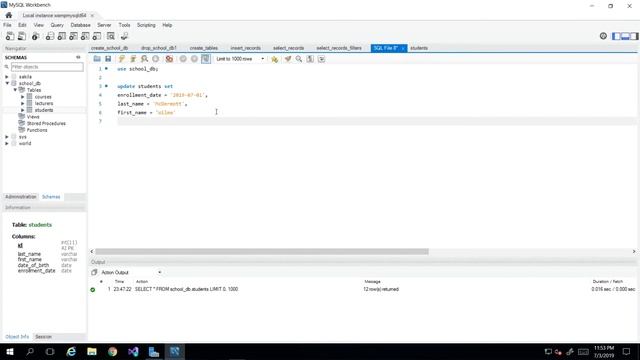Click horizontal scrollbar of SQL editor
The image size is (640, 360).
pos(262,251)
